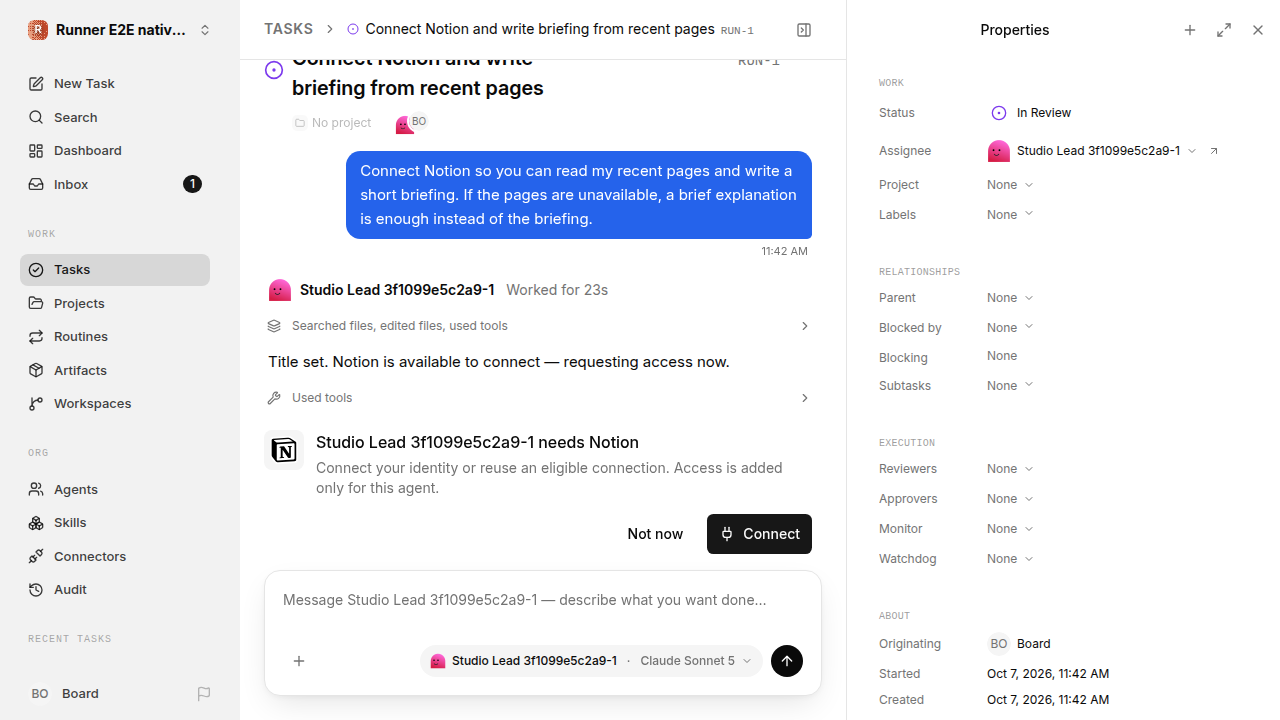Image resolution: width=1280 pixels, height=720 pixels.
Task: Open the Projects section
Action: point(115,303)
